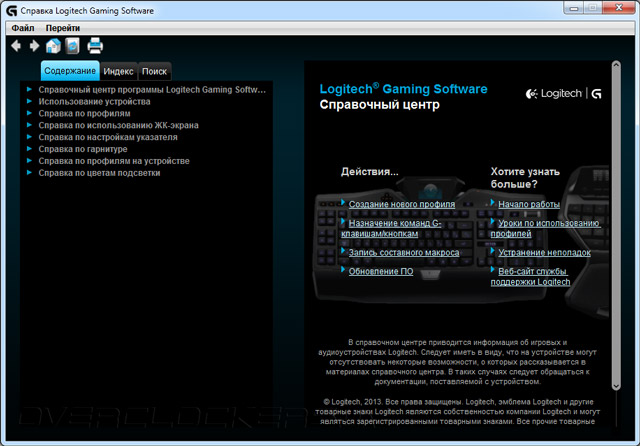640x446 pixels.
Task: Print the current help topic
Action: point(95,46)
